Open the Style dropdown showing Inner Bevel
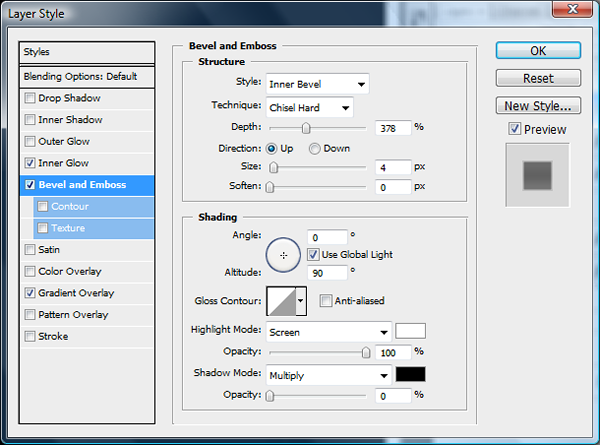This screenshot has height=445, width=600. pos(317,84)
